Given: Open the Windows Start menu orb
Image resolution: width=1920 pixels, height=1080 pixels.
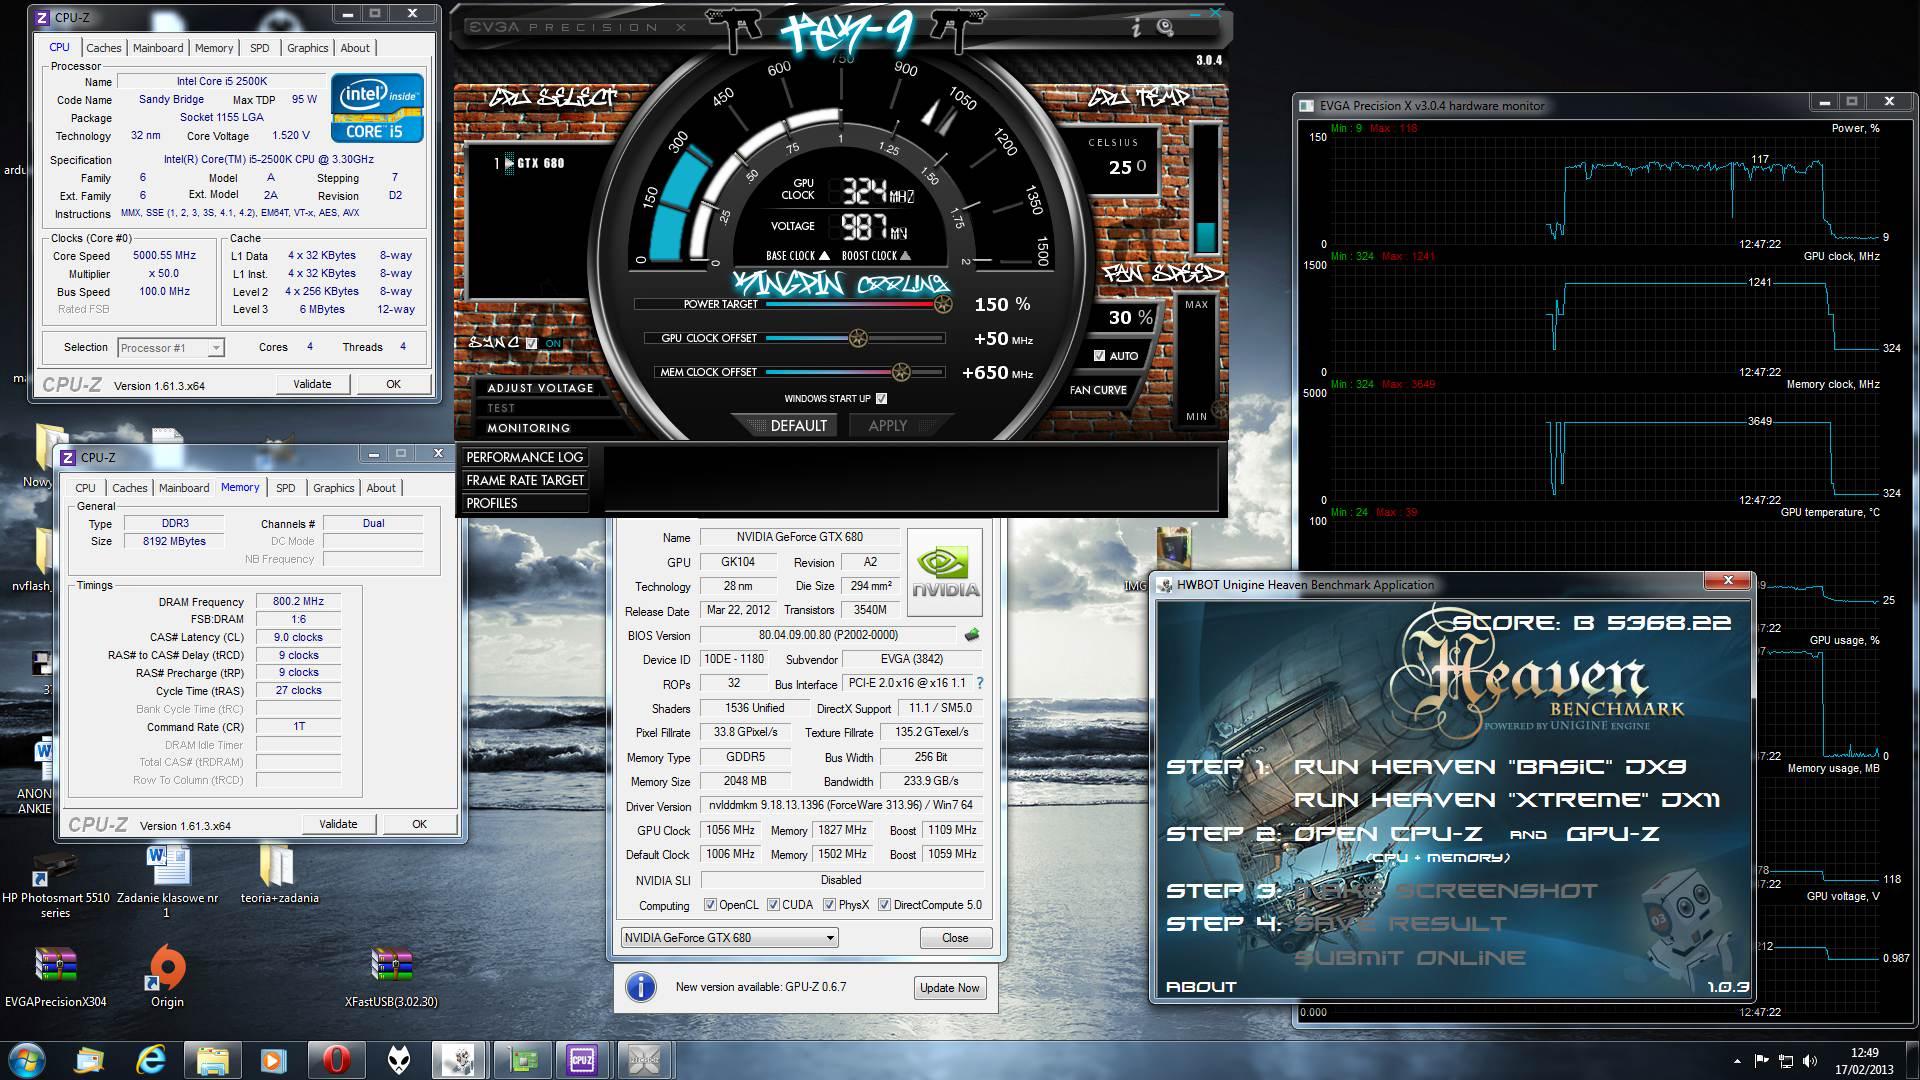Looking at the screenshot, I should (25, 1060).
